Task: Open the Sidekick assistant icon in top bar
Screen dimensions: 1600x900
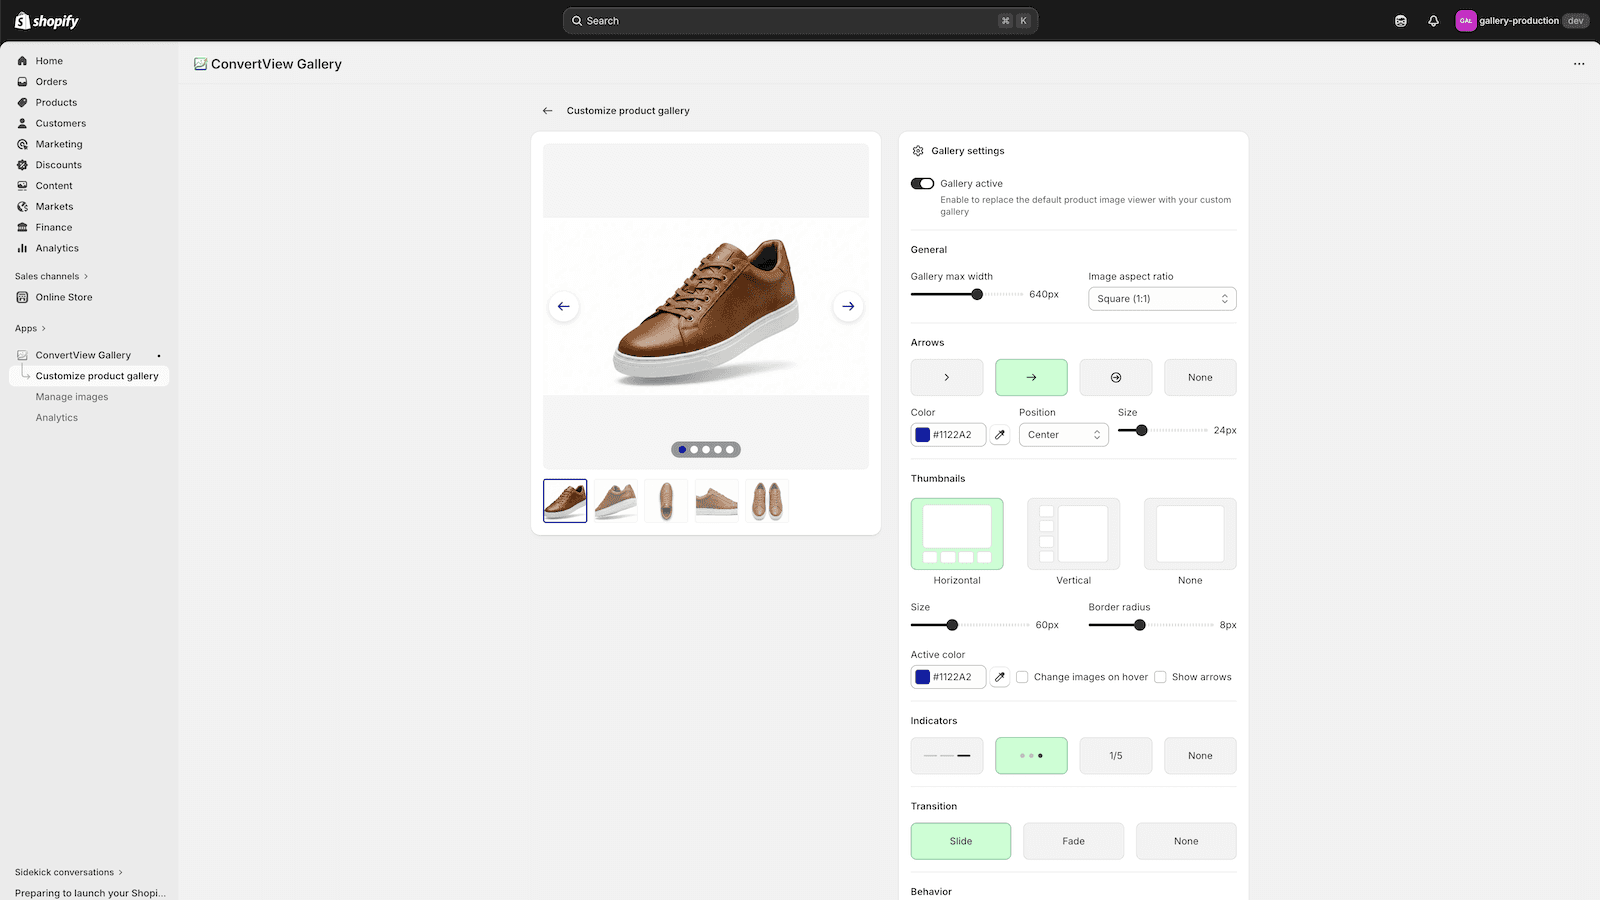Action: point(1401,21)
